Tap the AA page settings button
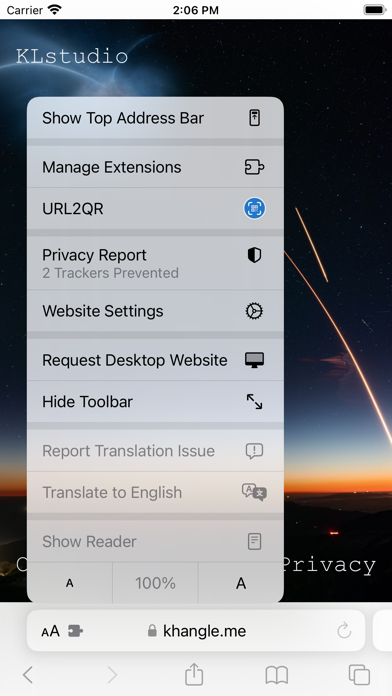Image resolution: width=392 pixels, height=696 pixels. point(50,631)
